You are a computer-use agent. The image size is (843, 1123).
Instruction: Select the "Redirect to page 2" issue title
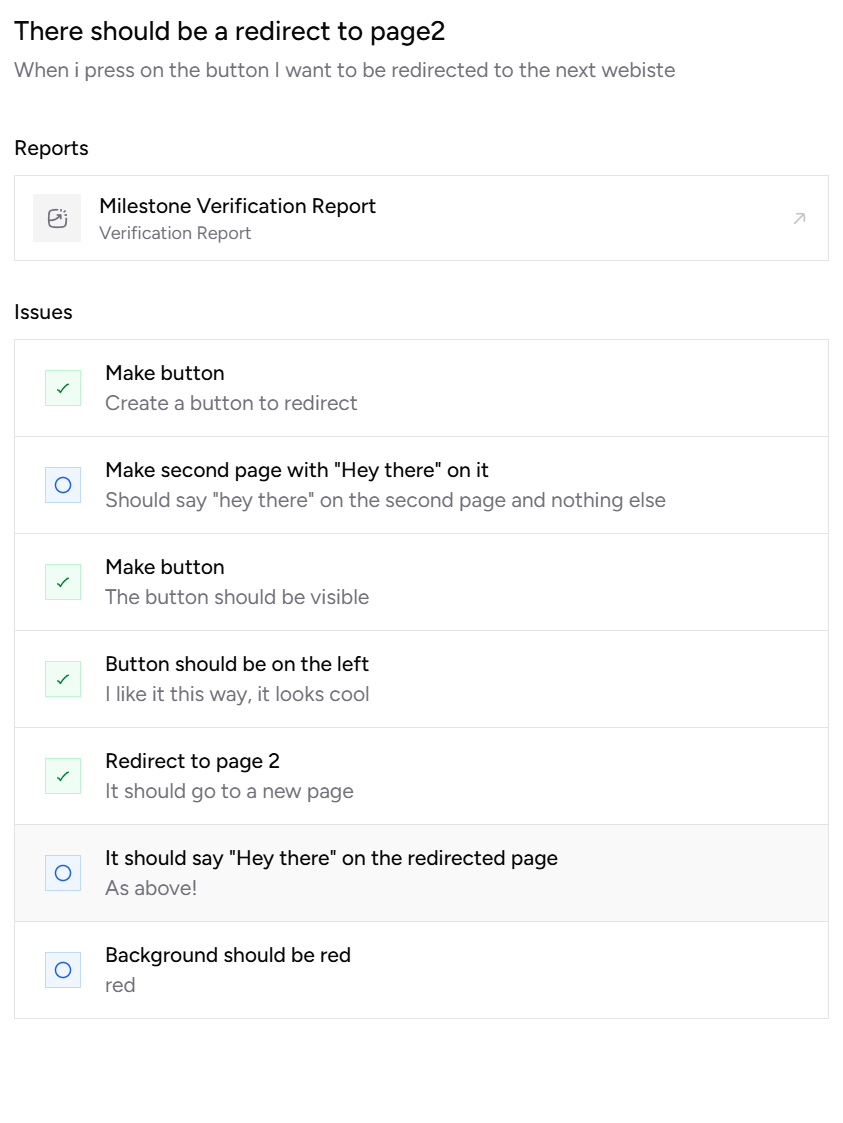(x=192, y=761)
